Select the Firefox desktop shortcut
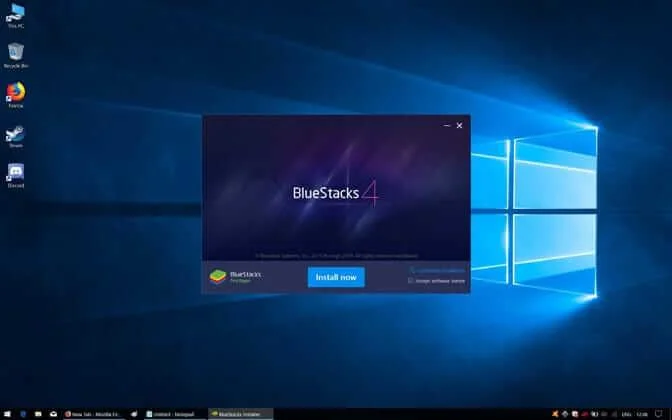Image resolution: width=672 pixels, height=420 pixels. point(16,95)
